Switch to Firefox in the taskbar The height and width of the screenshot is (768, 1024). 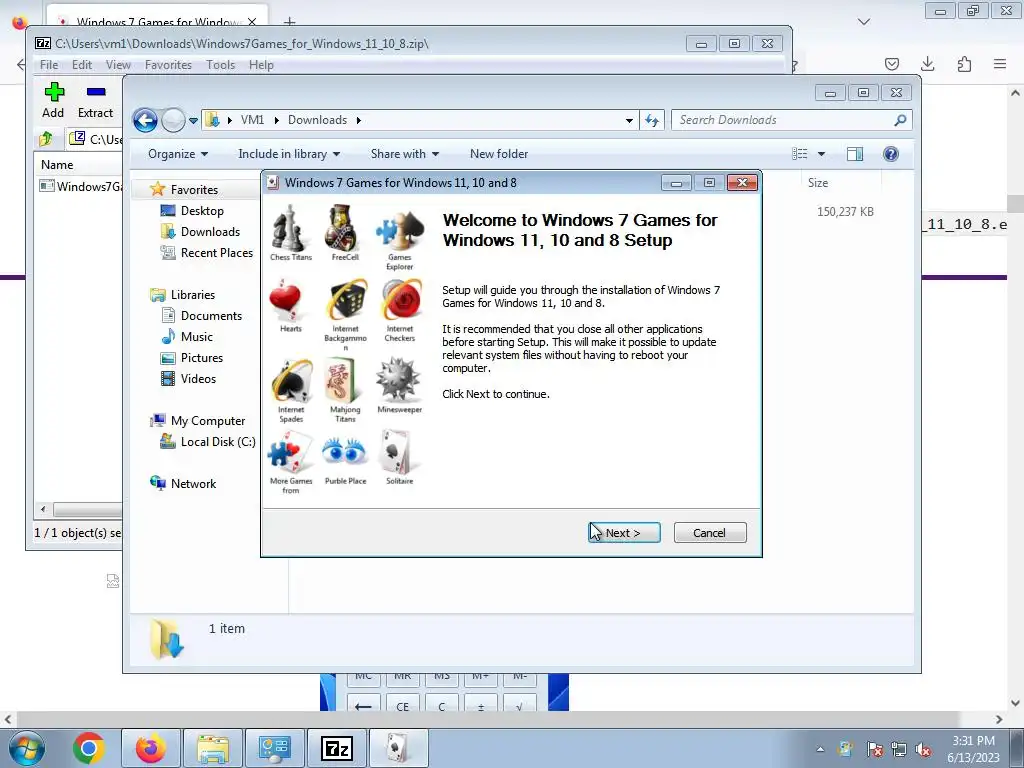[151, 748]
